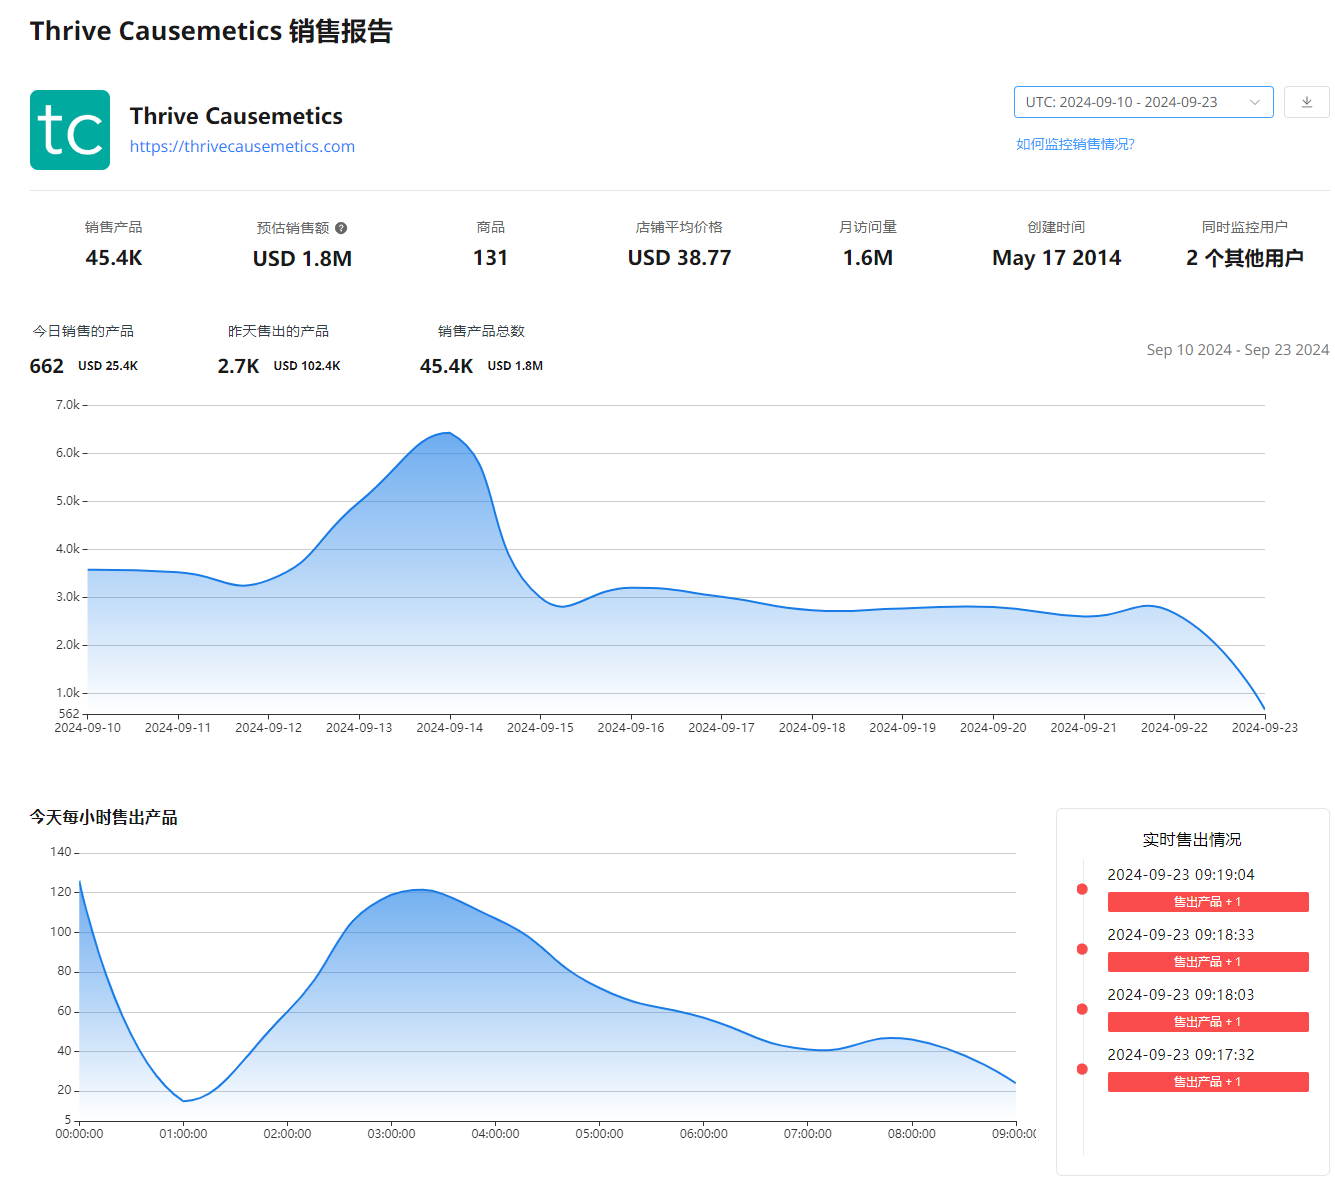This screenshot has width=1335, height=1178.
Task: Click the red timeline dot for 09:17:32
Action: click(x=1082, y=1069)
